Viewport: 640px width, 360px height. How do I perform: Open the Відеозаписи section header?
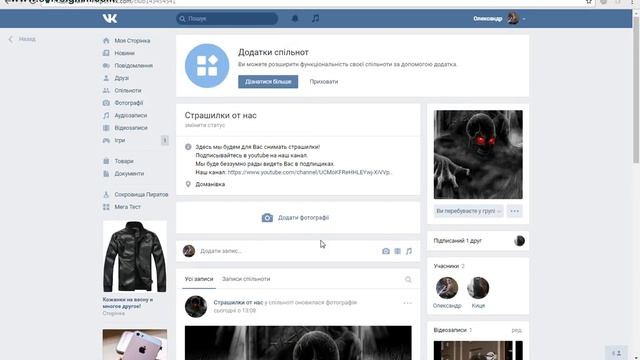coord(453,330)
